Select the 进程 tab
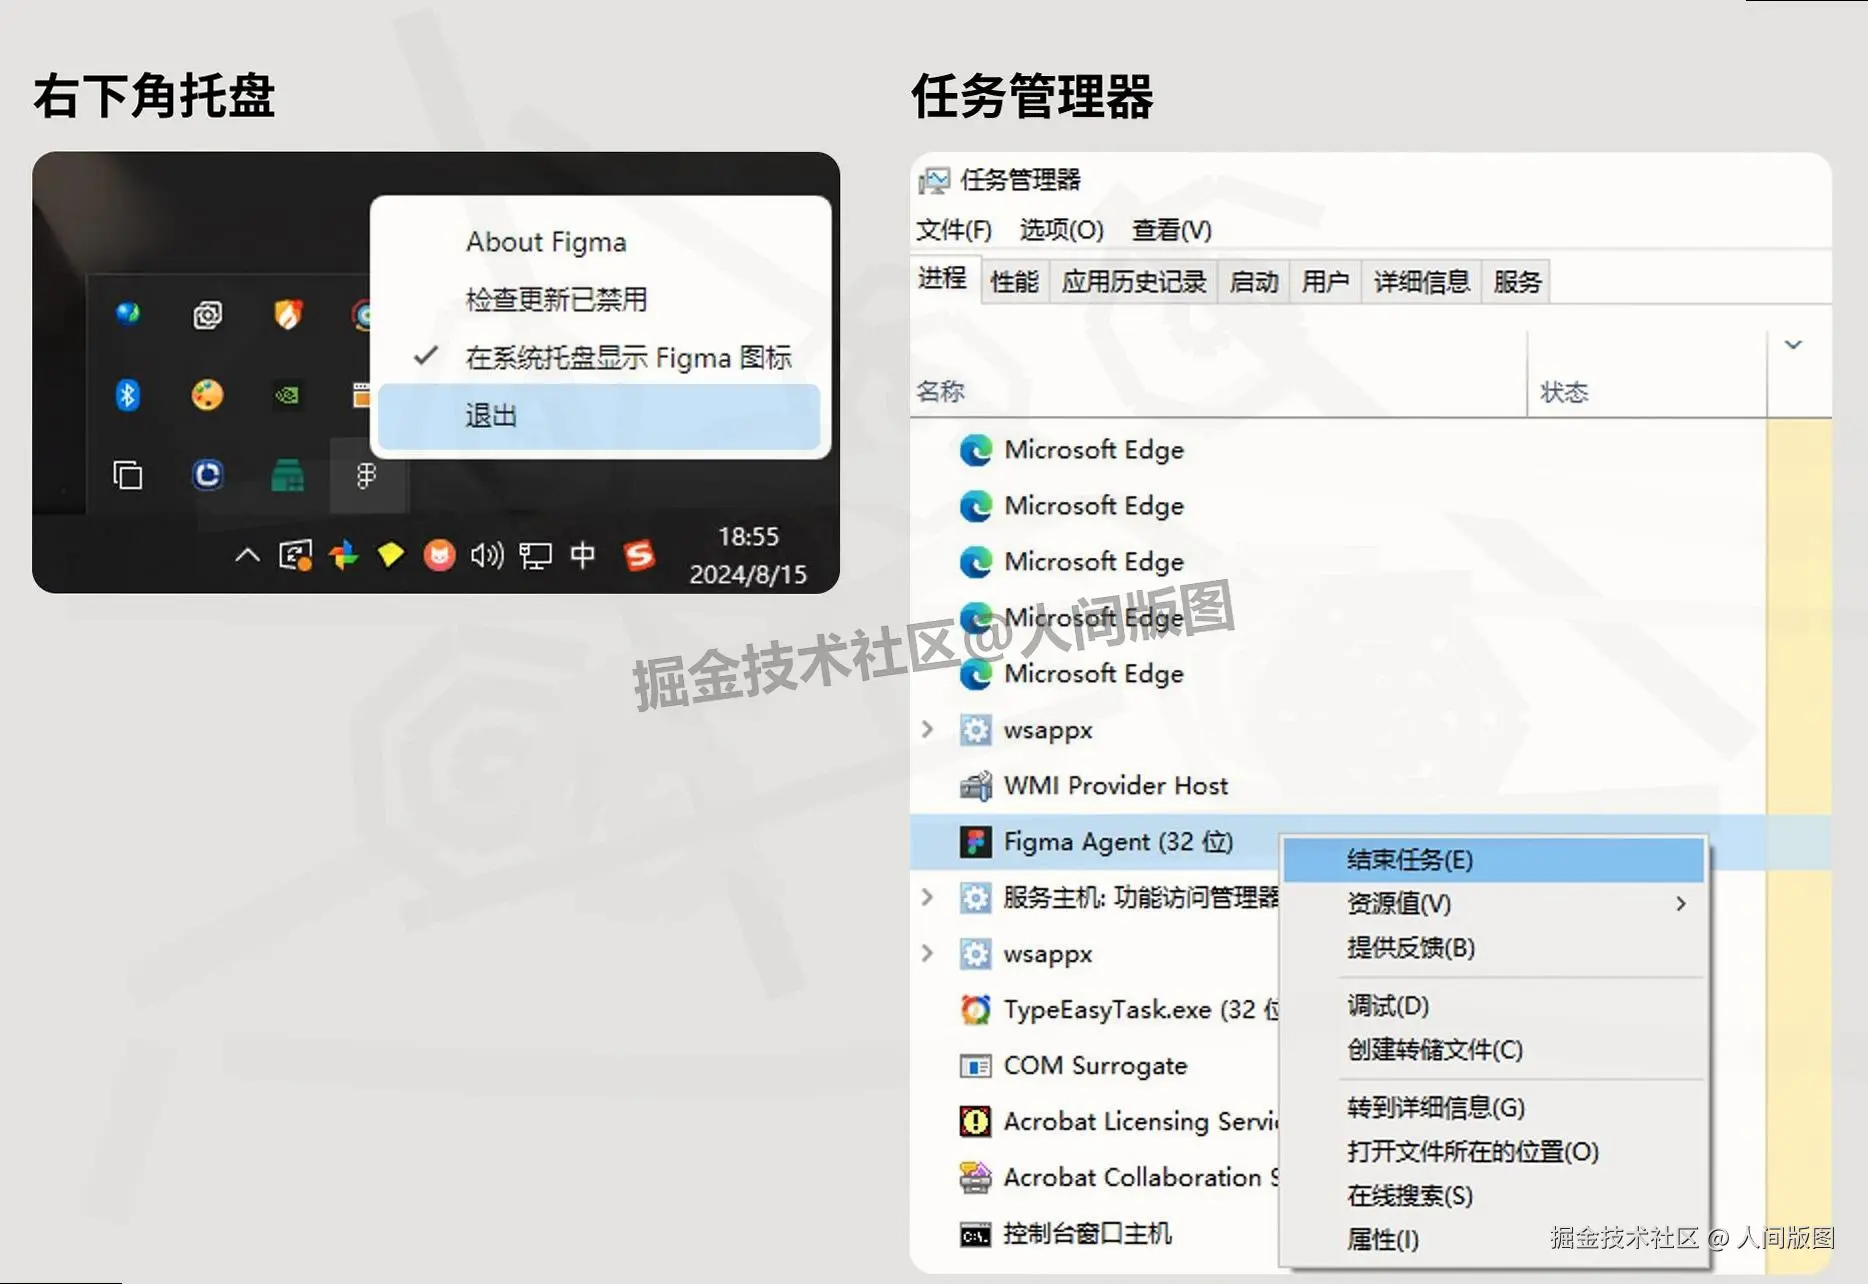Viewport: 1868px width, 1284px height. 943,278
